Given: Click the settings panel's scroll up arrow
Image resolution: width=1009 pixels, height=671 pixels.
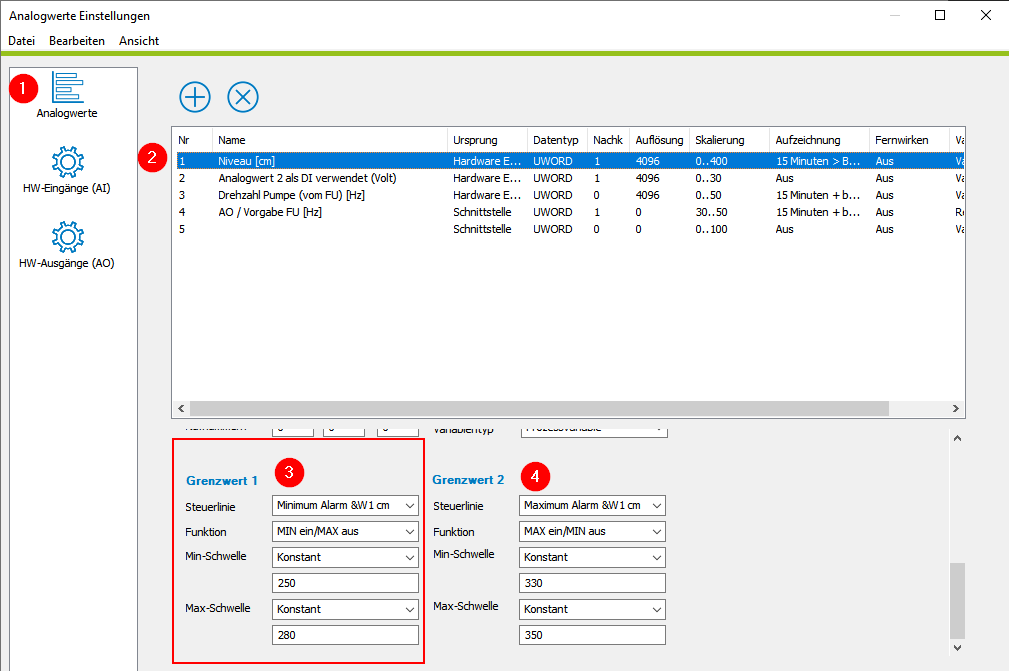Looking at the screenshot, I should 958,438.
